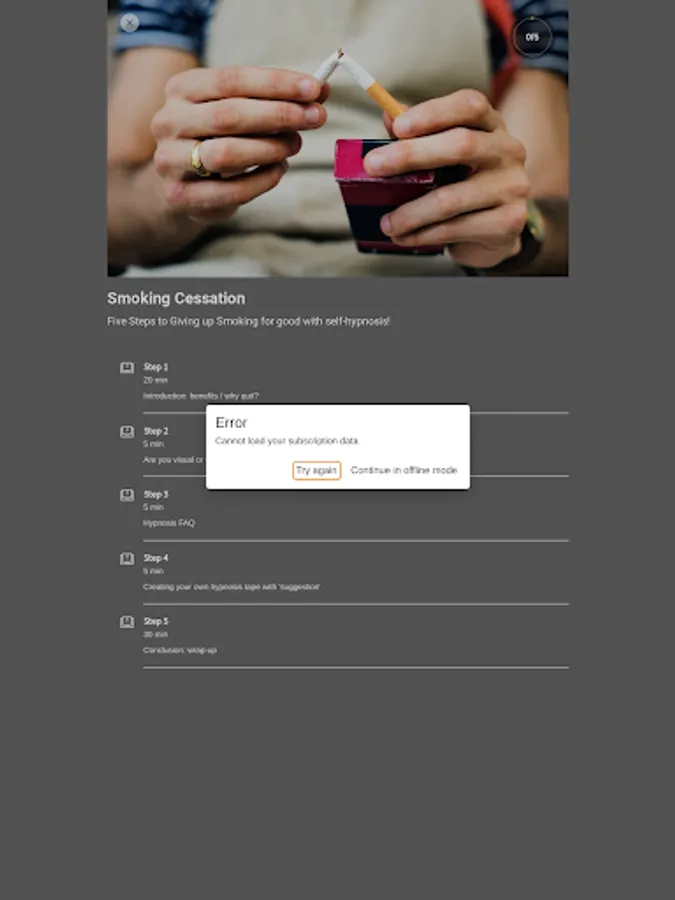Tap the broken cigarette header image
Screen dimensions: 675x900
[338, 138]
